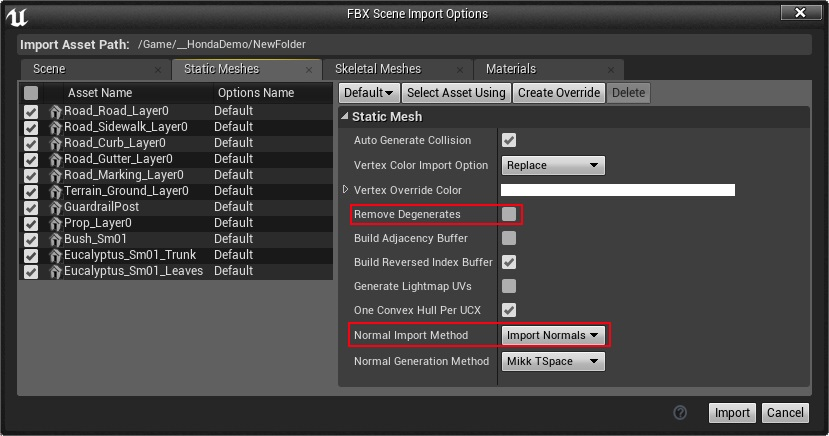This screenshot has width=829, height=436.
Task: Click the mesh icon beside Eucalyptus_Sm01_Leaves
Action: point(55,271)
